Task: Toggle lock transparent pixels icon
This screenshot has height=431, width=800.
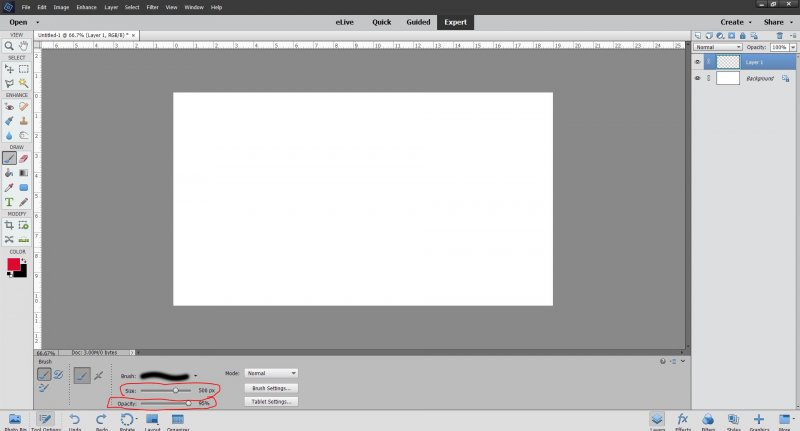Action: coord(754,36)
